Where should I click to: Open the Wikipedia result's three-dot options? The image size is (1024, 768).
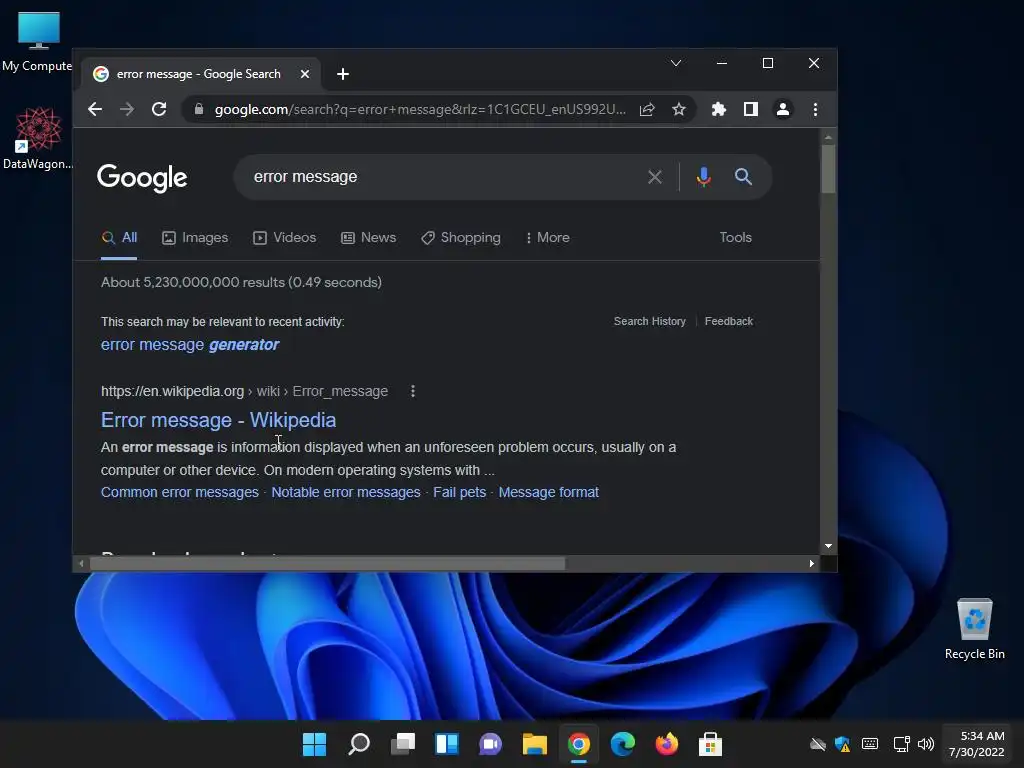coord(413,391)
